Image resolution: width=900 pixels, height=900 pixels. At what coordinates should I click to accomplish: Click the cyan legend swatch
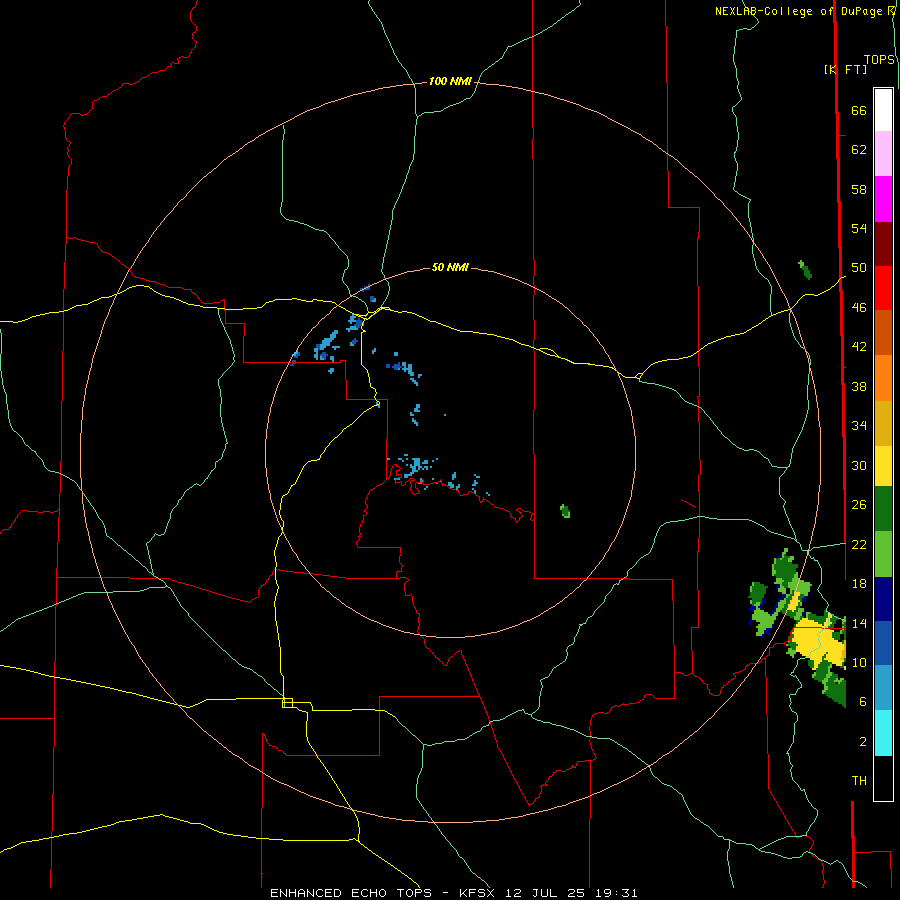(883, 733)
